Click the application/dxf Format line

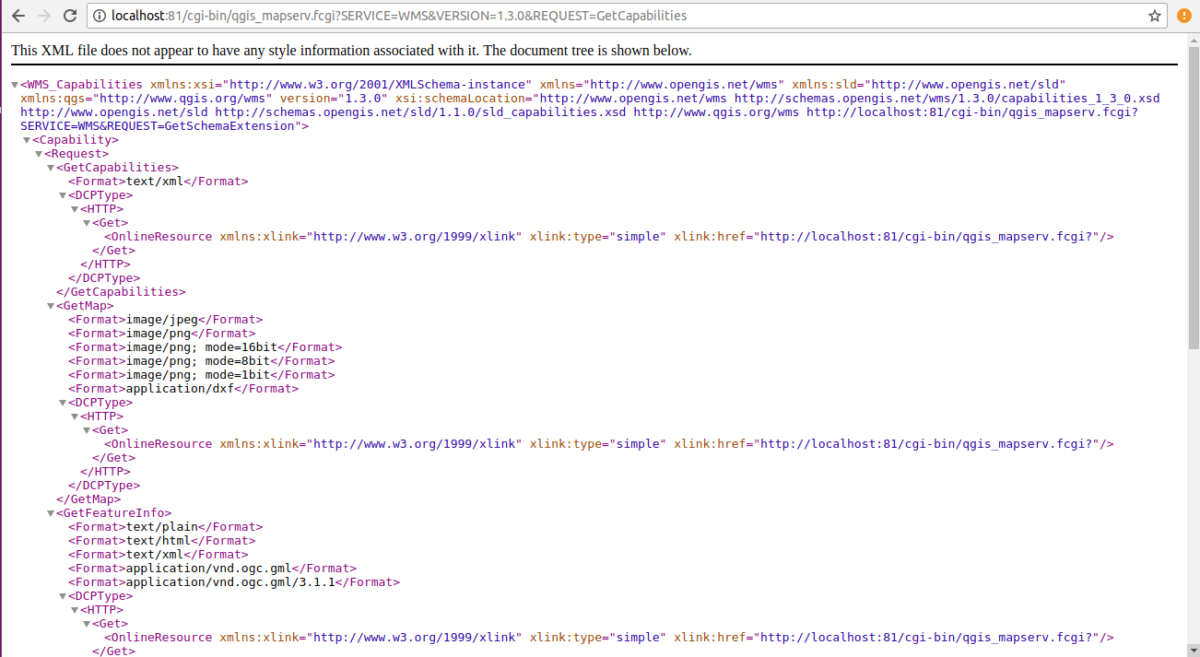pyautogui.click(x=182, y=389)
